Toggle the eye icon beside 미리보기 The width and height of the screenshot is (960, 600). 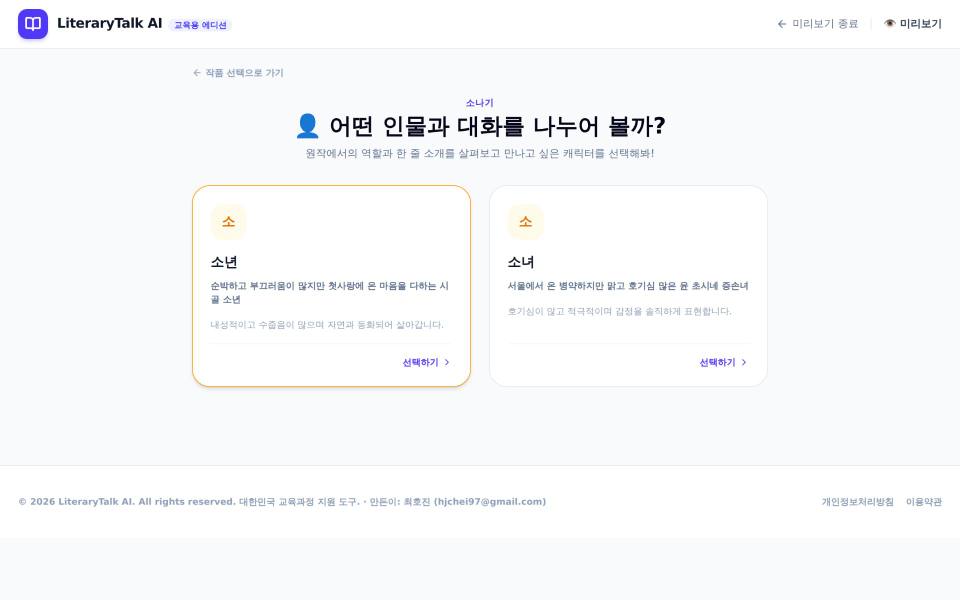click(890, 23)
